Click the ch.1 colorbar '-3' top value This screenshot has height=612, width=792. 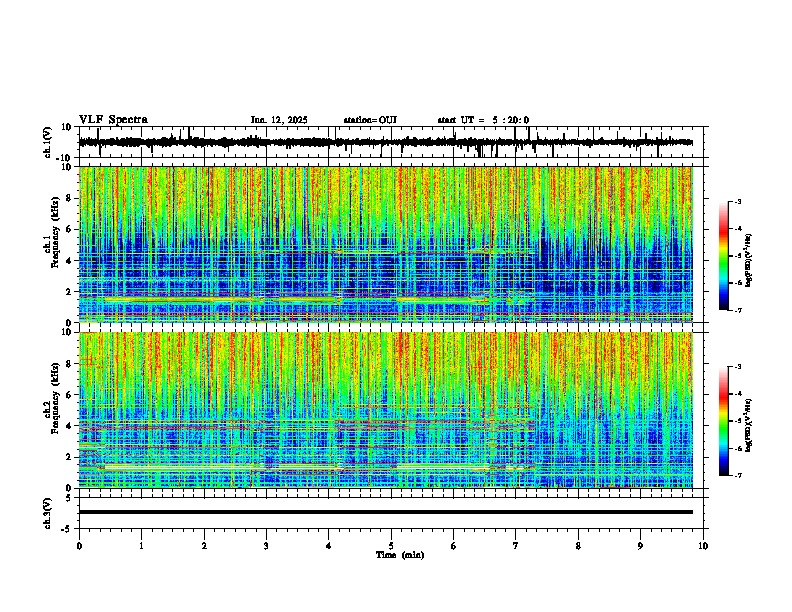[737, 202]
